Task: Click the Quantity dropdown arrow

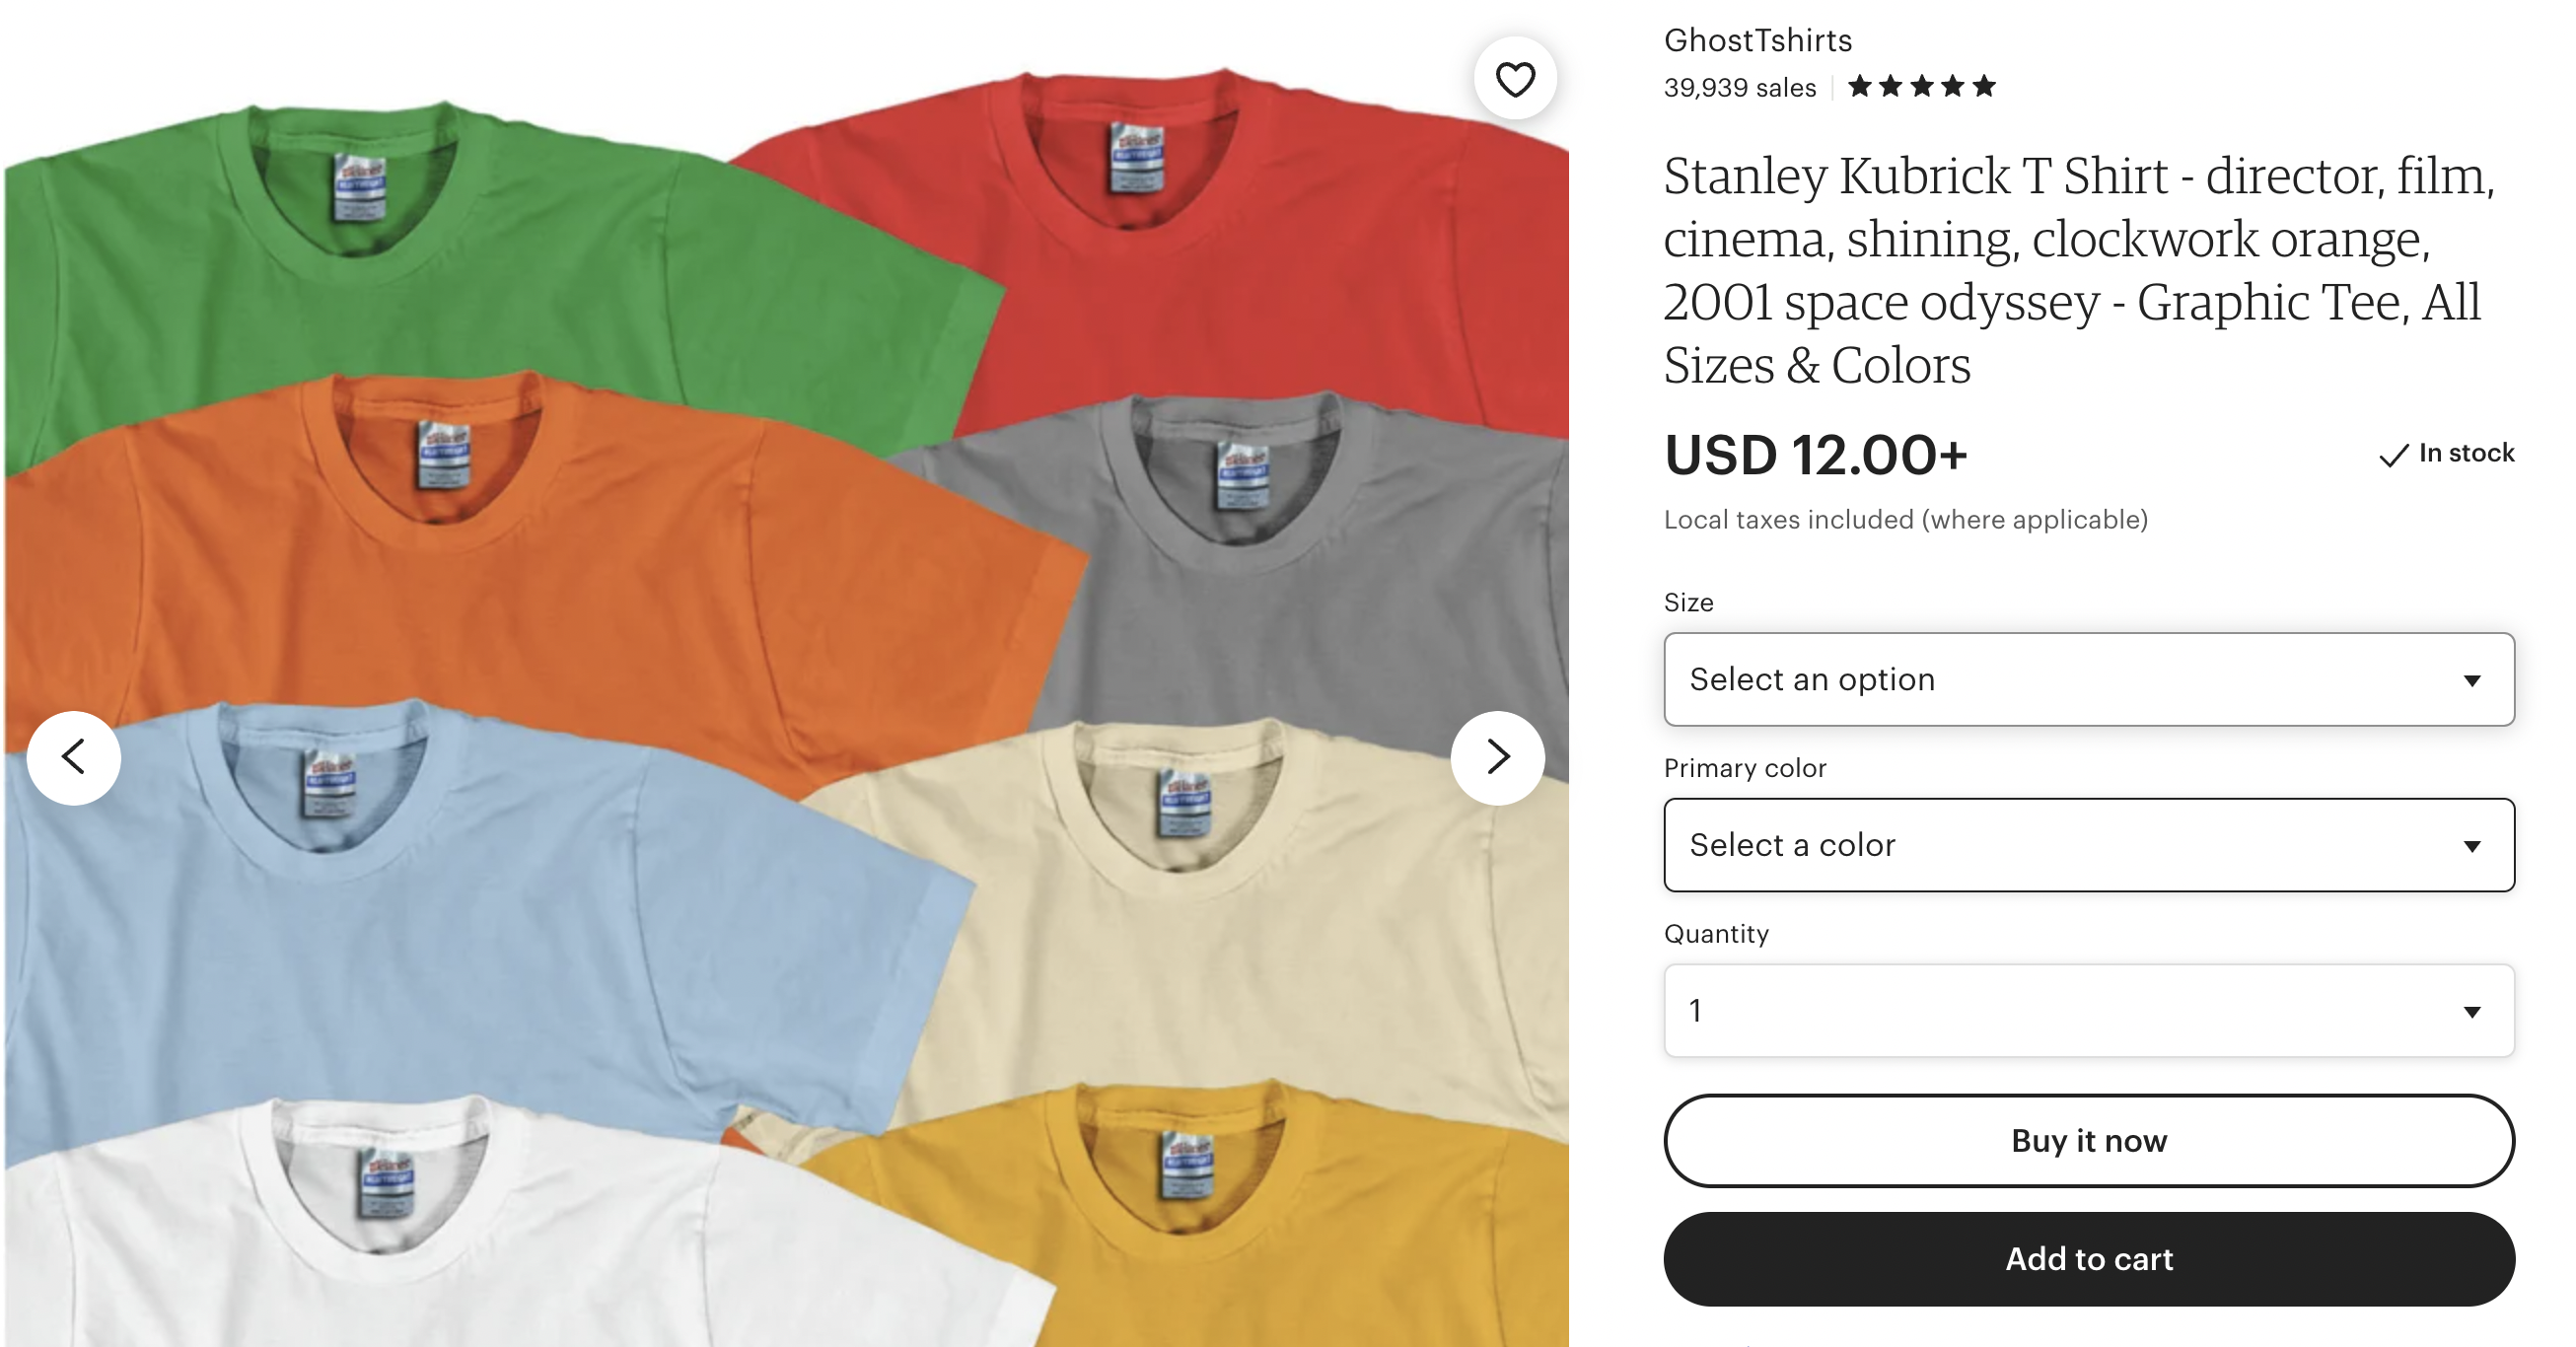Action: click(2471, 1012)
